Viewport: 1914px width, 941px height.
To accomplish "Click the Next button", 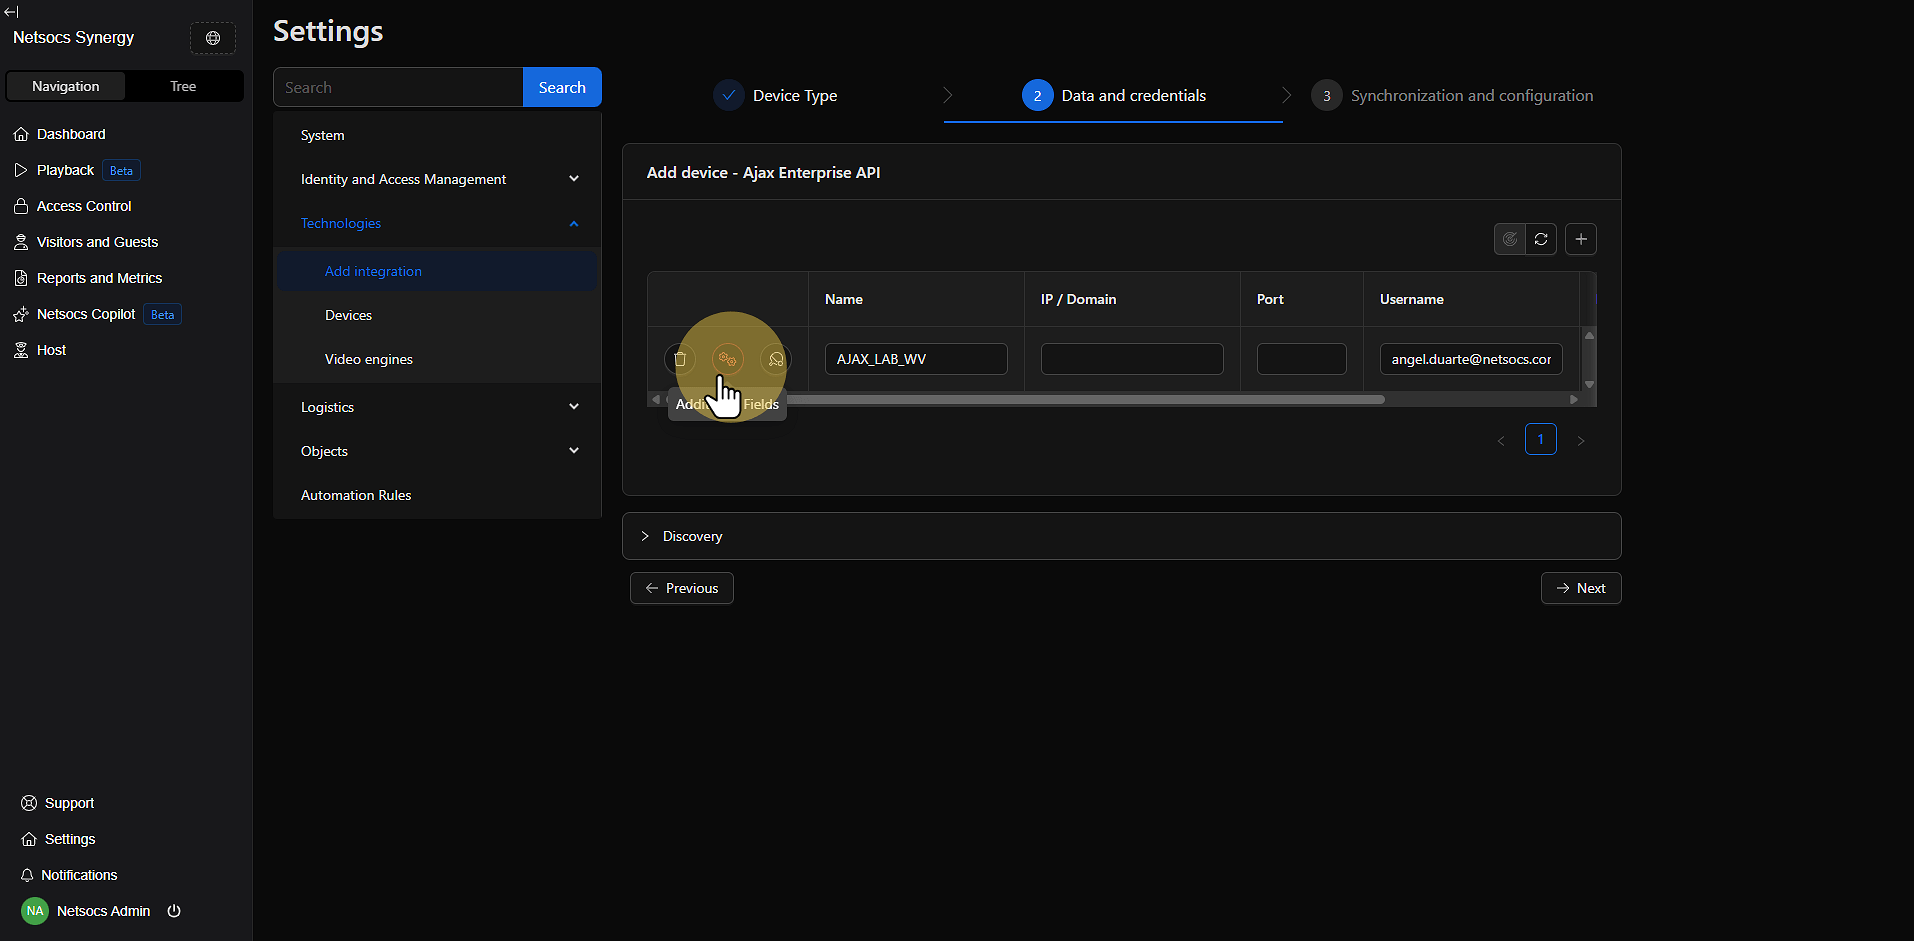I will click(1580, 588).
